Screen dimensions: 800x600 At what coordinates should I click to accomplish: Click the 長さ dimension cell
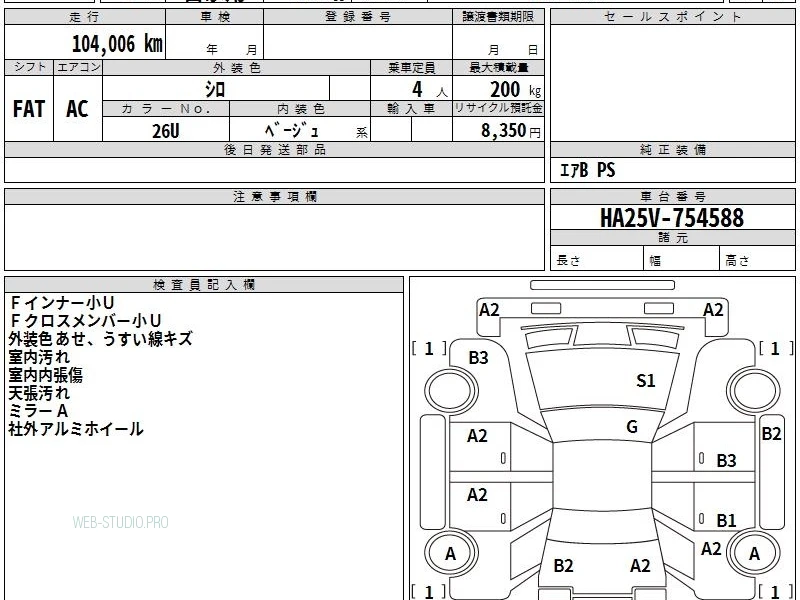596,260
